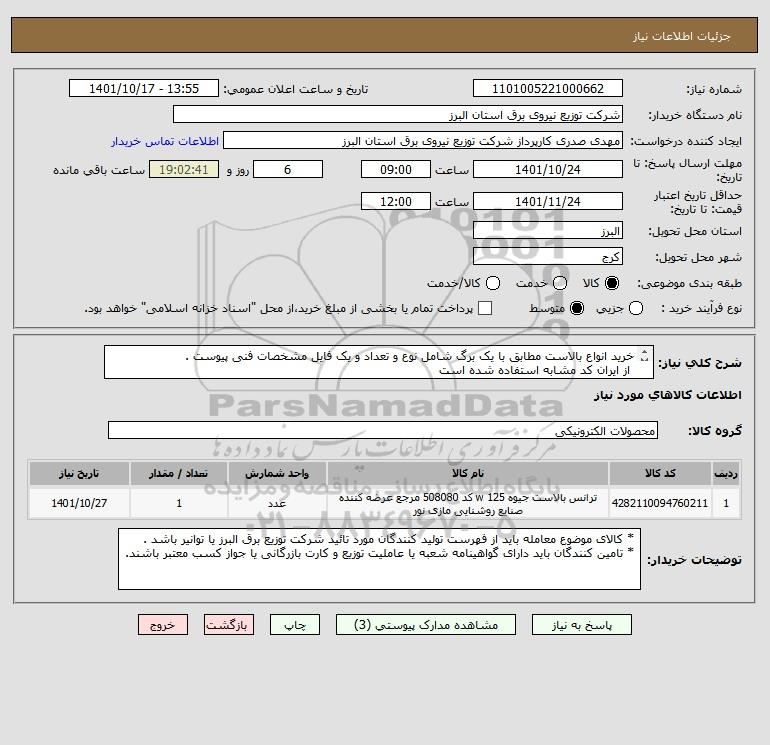Open مشاهده مدارک پیوستی (3) button
The height and width of the screenshot is (745, 770).
pyautogui.click(x=426, y=625)
